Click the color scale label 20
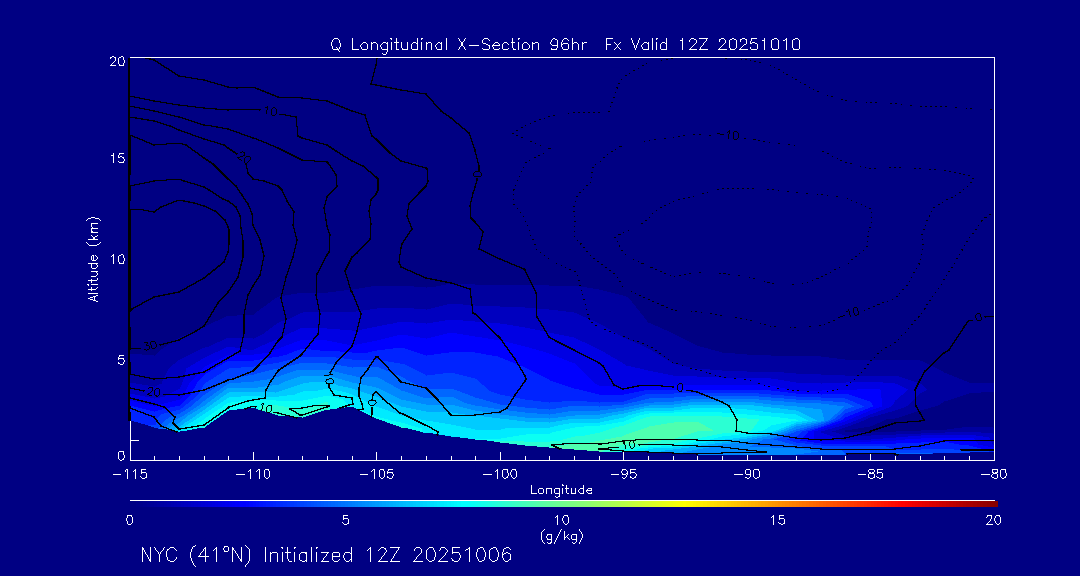 [x=993, y=521]
